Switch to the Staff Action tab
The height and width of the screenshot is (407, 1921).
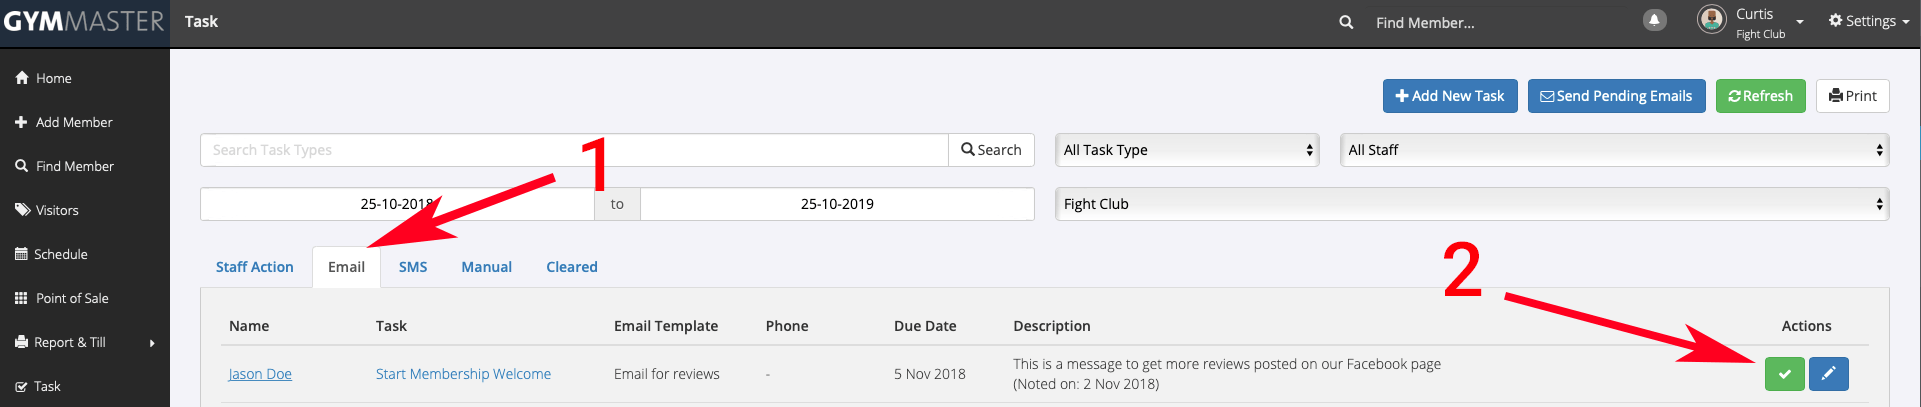click(254, 267)
